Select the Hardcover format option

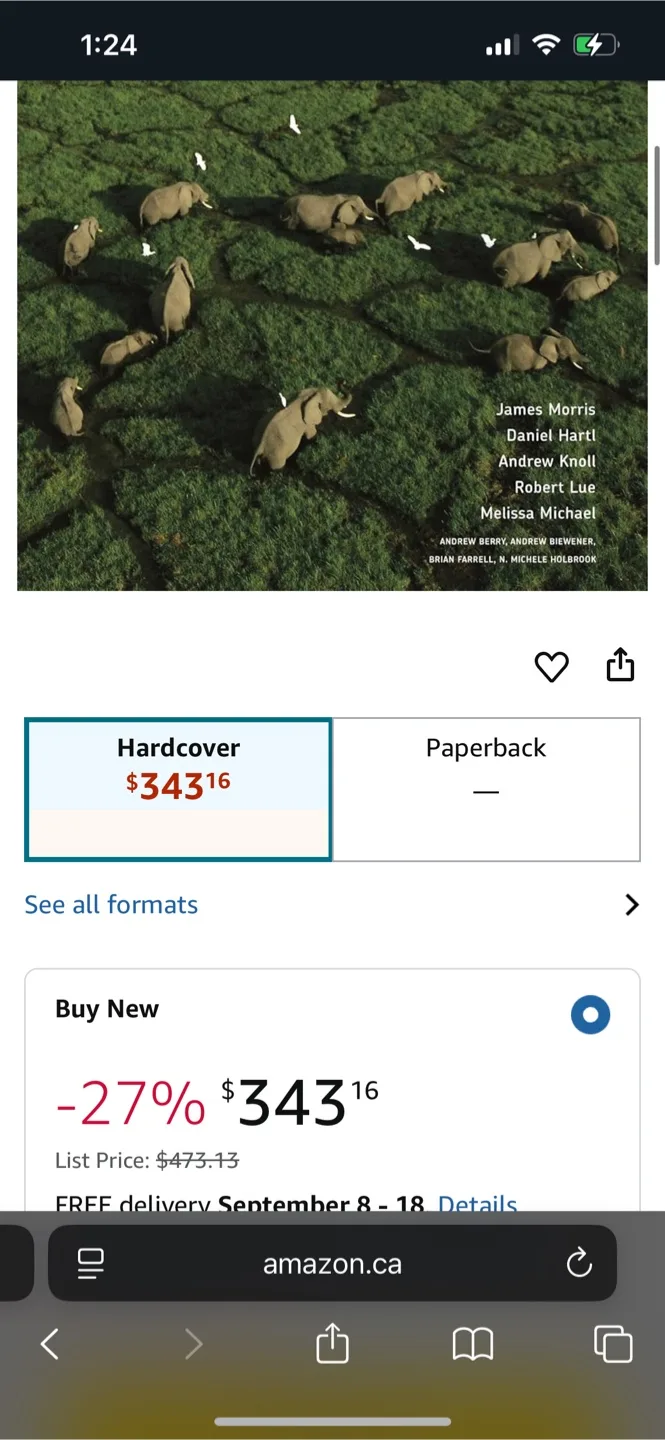point(178,789)
